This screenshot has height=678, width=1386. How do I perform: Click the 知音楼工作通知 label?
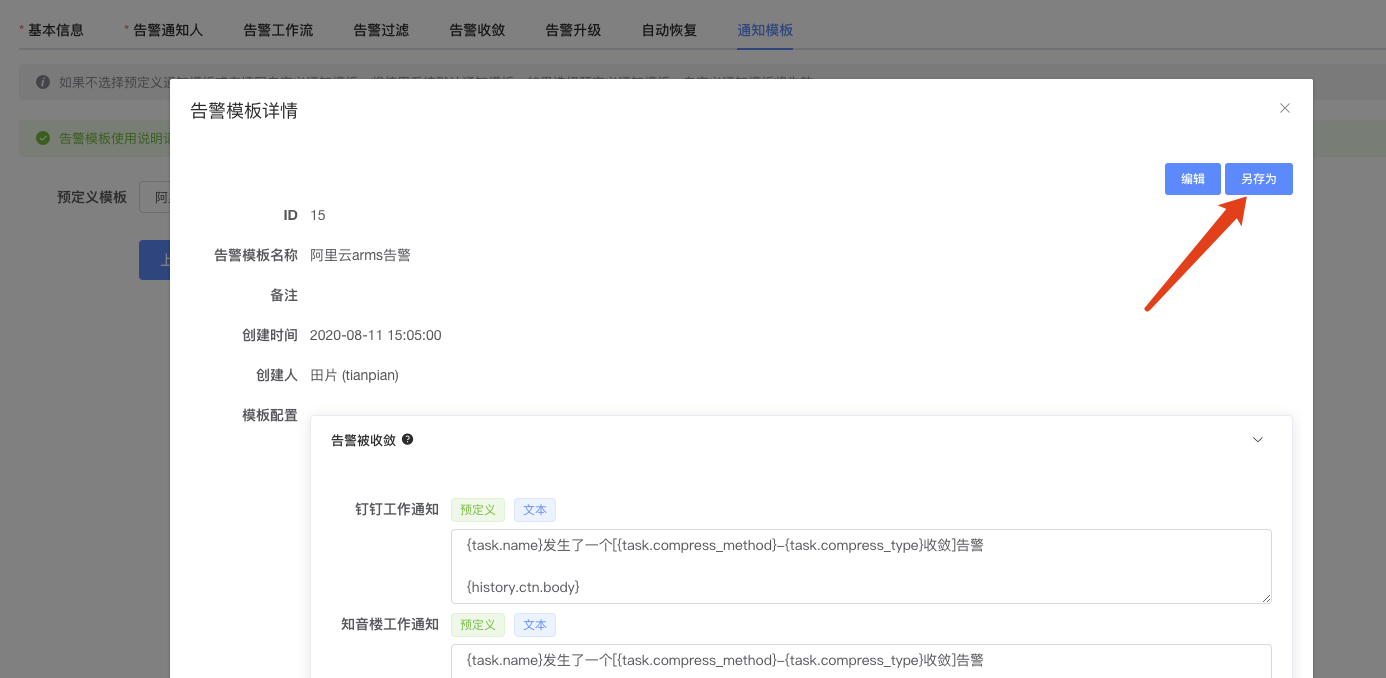[390, 624]
